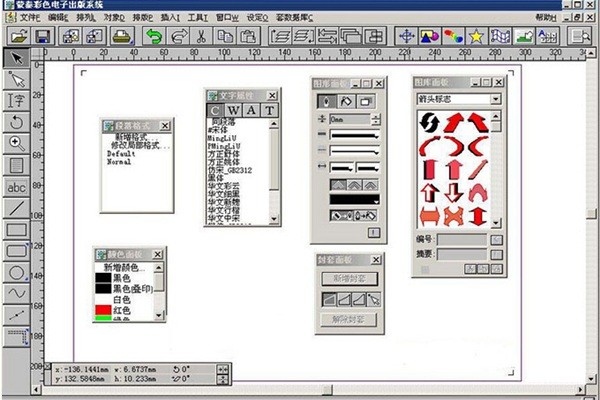The width and height of the screenshot is (600, 400).
Task: Select the rotate tool in left toolbox
Action: click(x=16, y=121)
